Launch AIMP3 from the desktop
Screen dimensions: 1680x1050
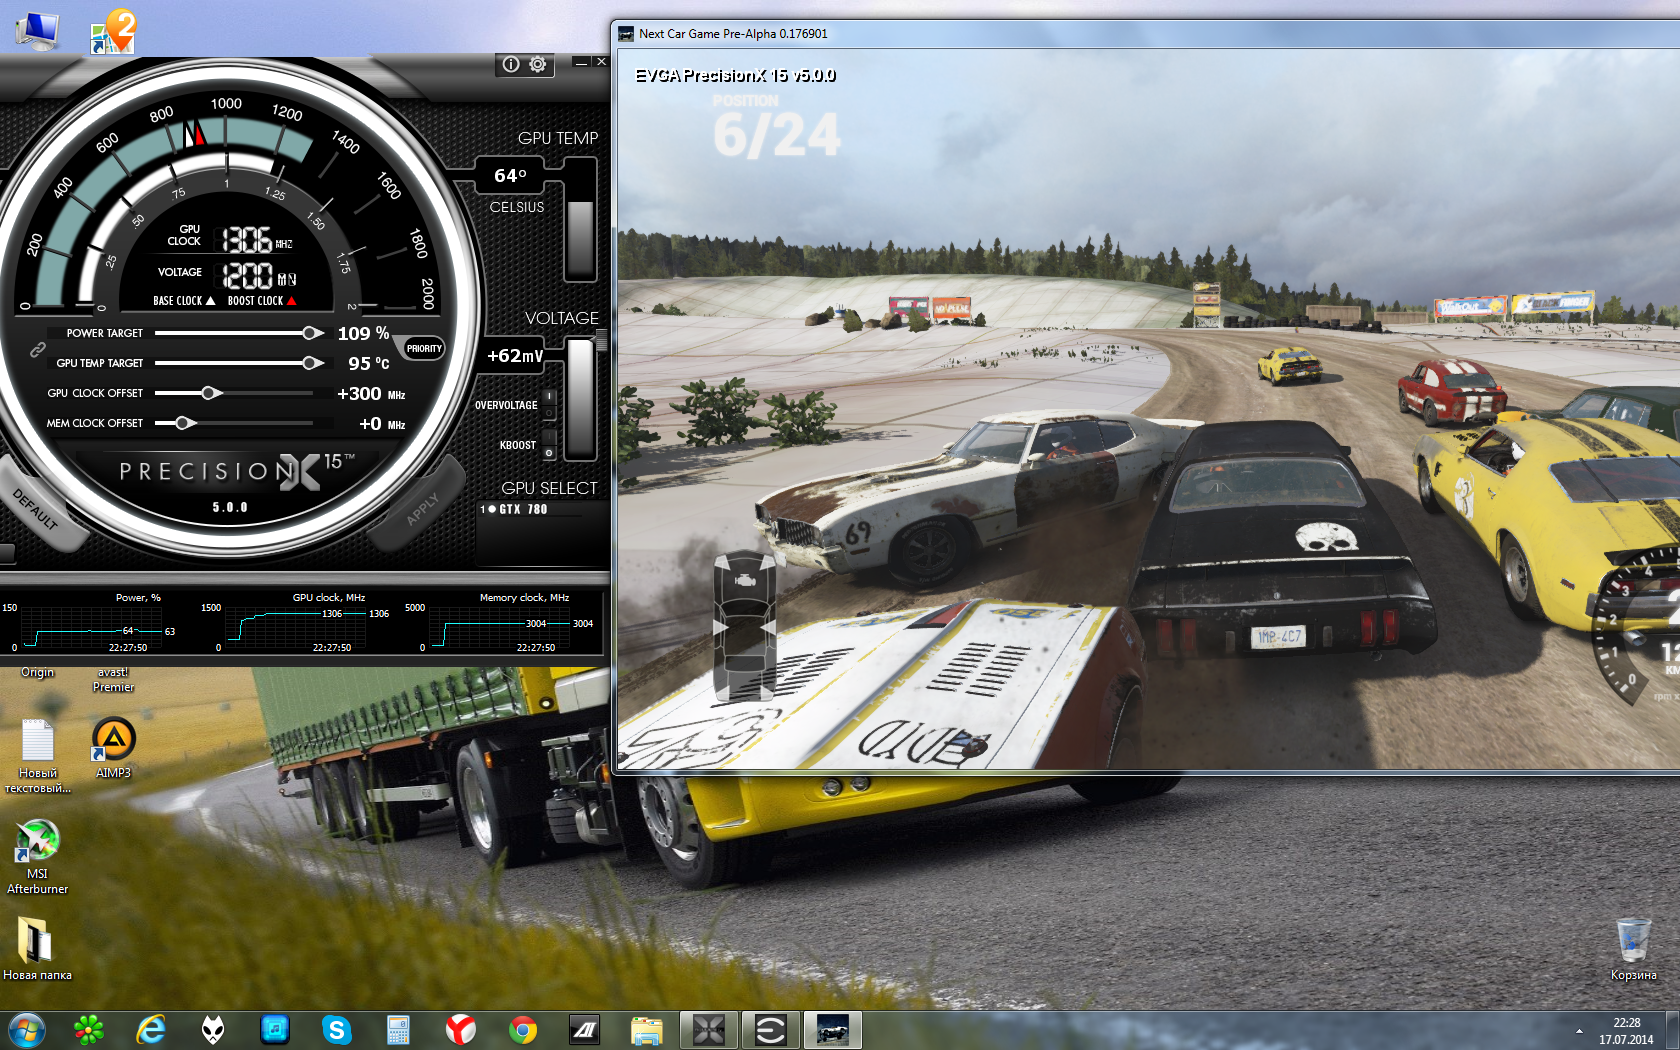coord(113,749)
